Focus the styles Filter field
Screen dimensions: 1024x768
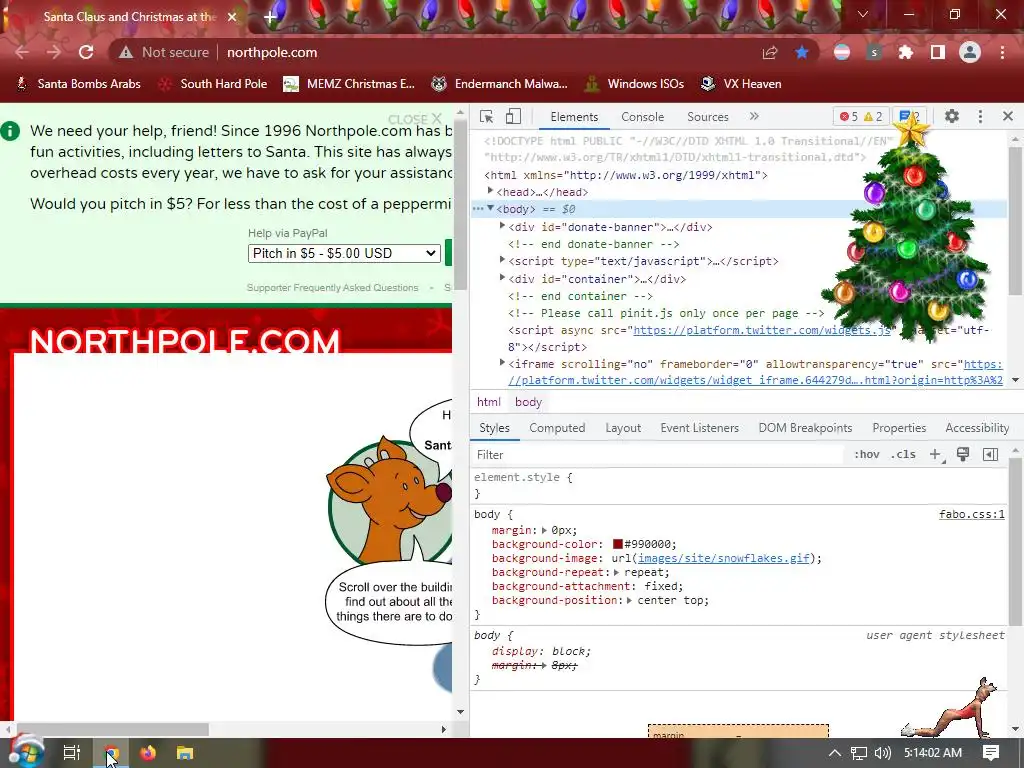tap(656, 455)
